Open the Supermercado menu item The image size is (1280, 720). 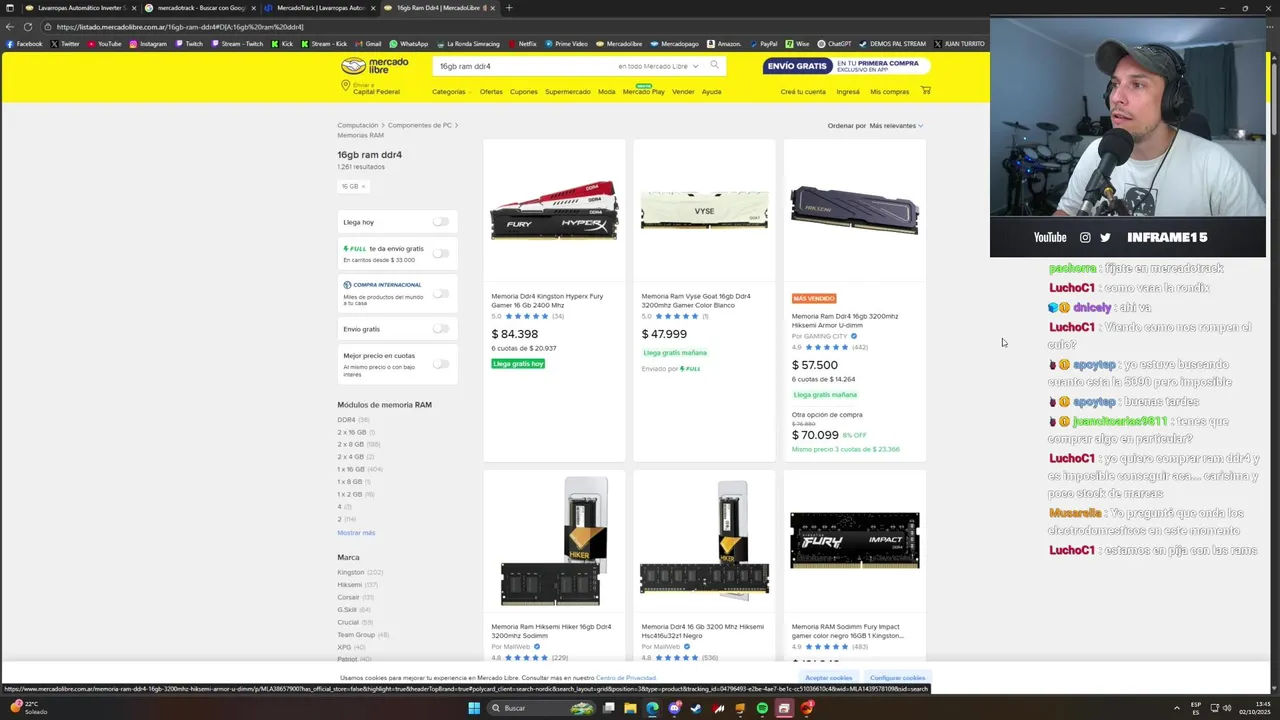(568, 92)
